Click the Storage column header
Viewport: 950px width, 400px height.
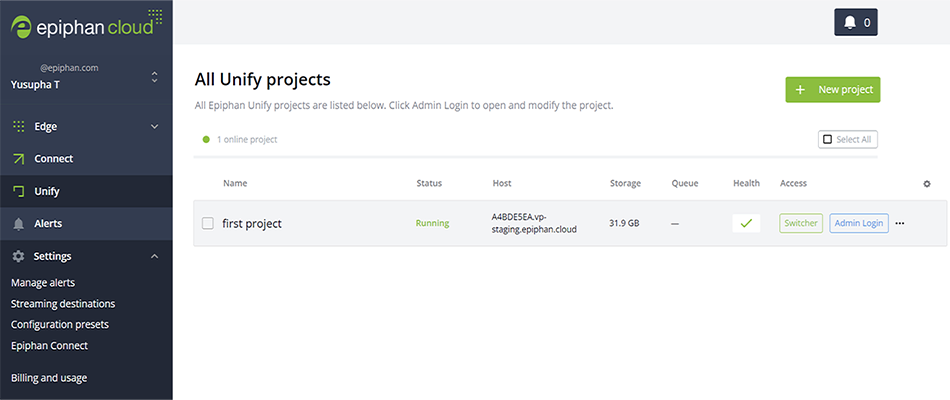(x=625, y=183)
